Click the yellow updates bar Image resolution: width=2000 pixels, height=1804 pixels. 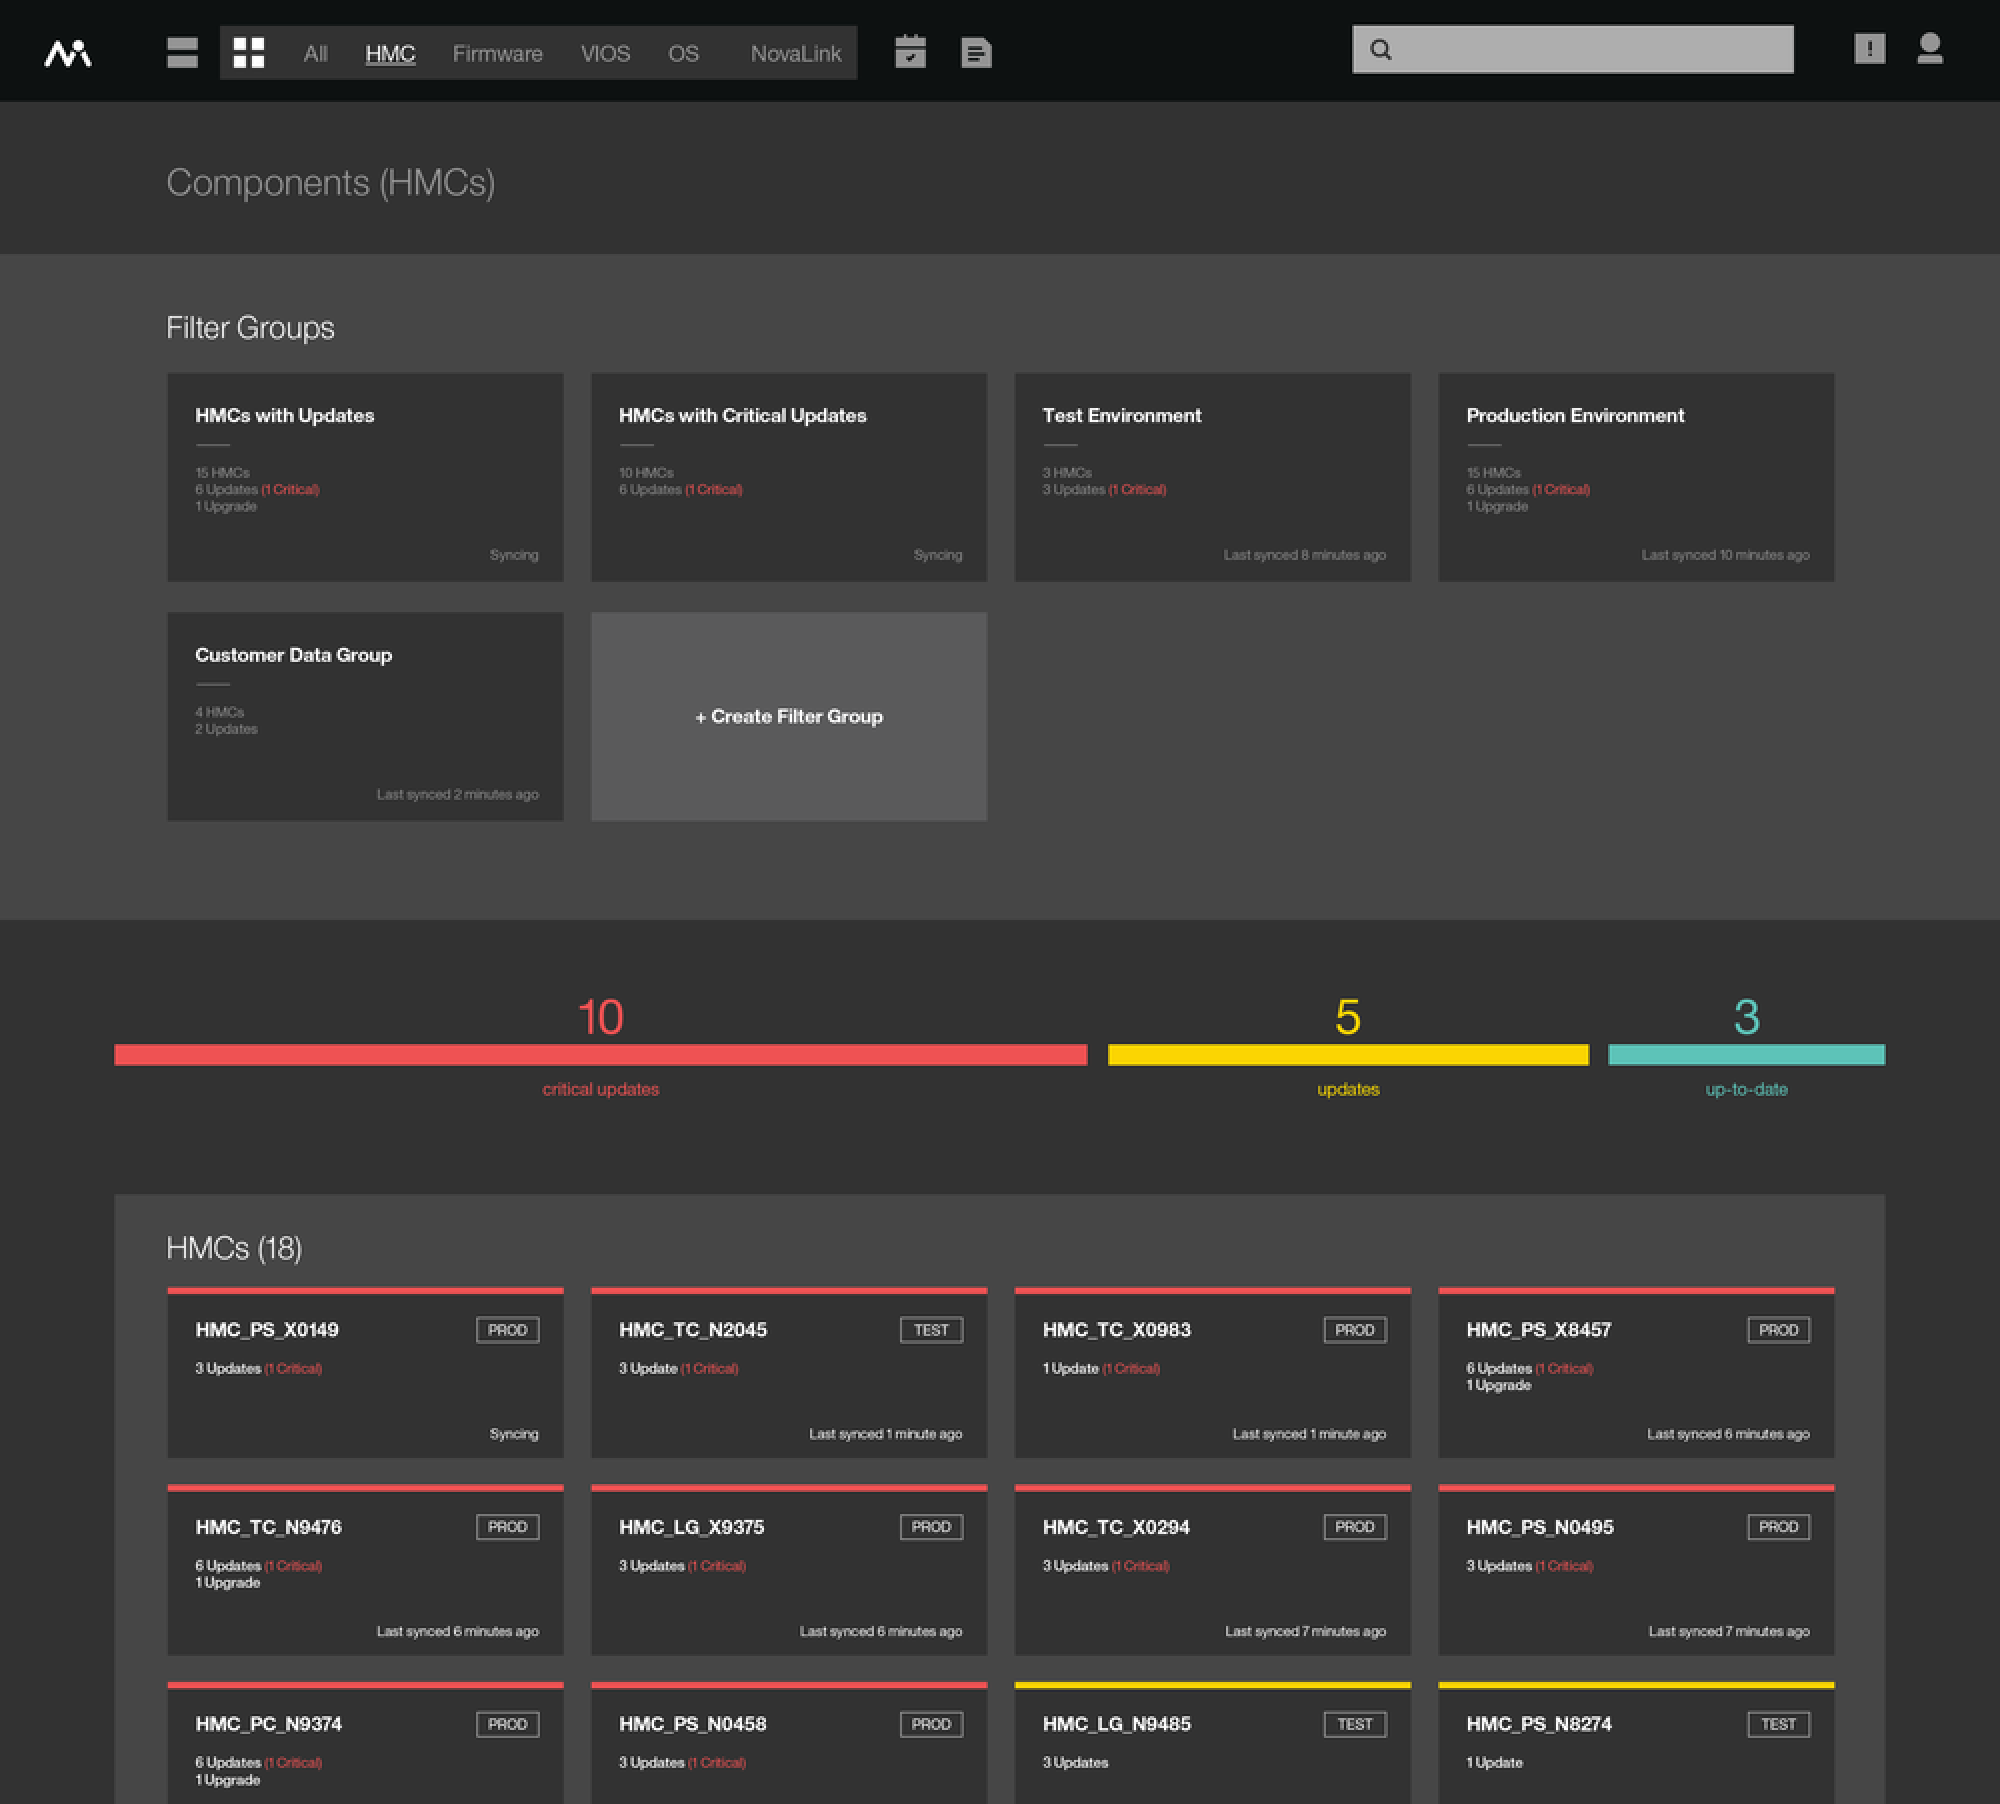click(1347, 1055)
